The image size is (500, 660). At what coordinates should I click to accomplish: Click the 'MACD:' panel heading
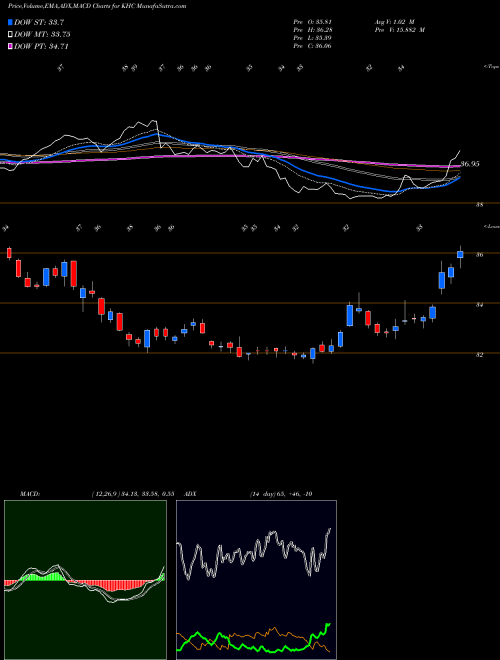[x=29, y=494]
